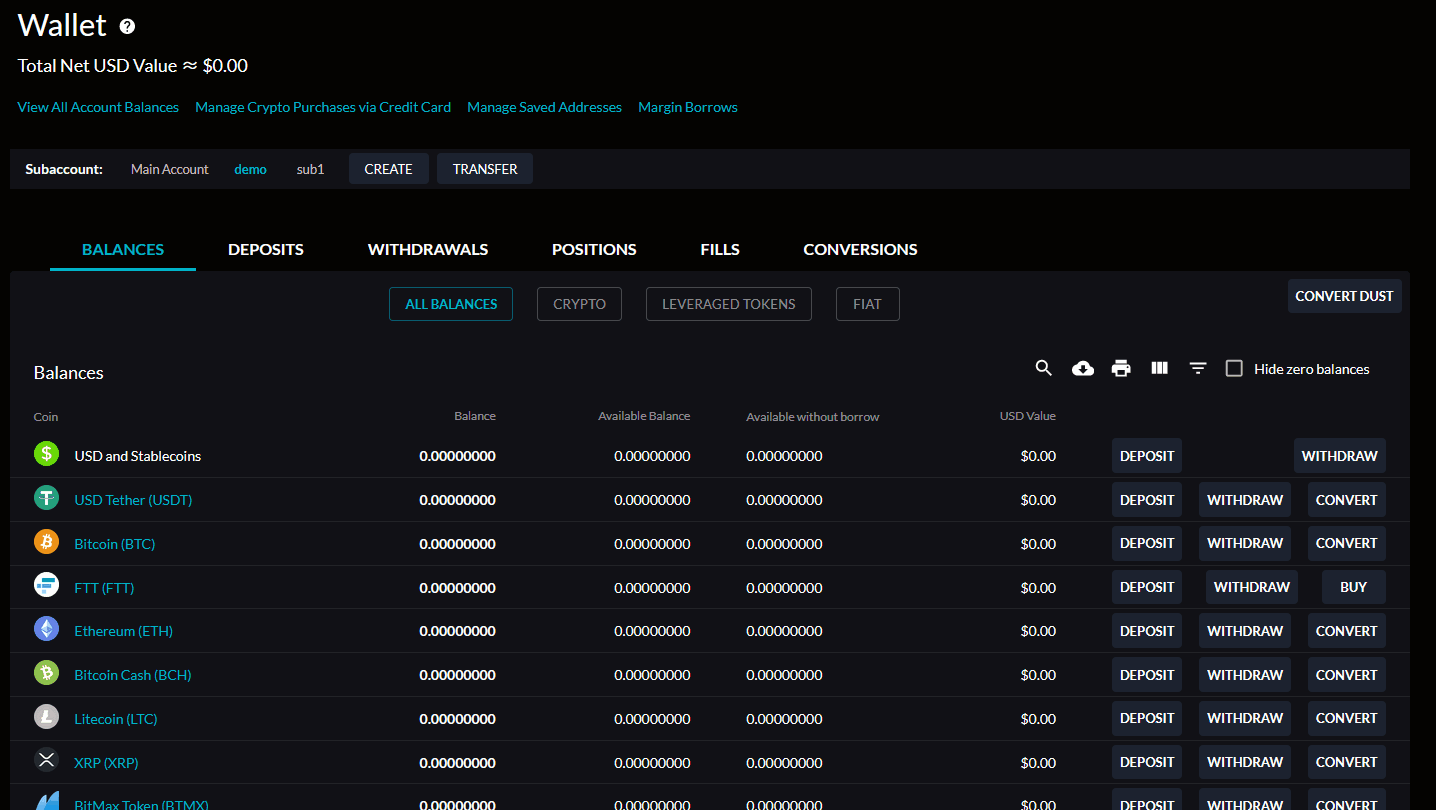Viewport: 1436px width, 810px height.
Task: Filter balances by Fiat
Action: coord(867,304)
